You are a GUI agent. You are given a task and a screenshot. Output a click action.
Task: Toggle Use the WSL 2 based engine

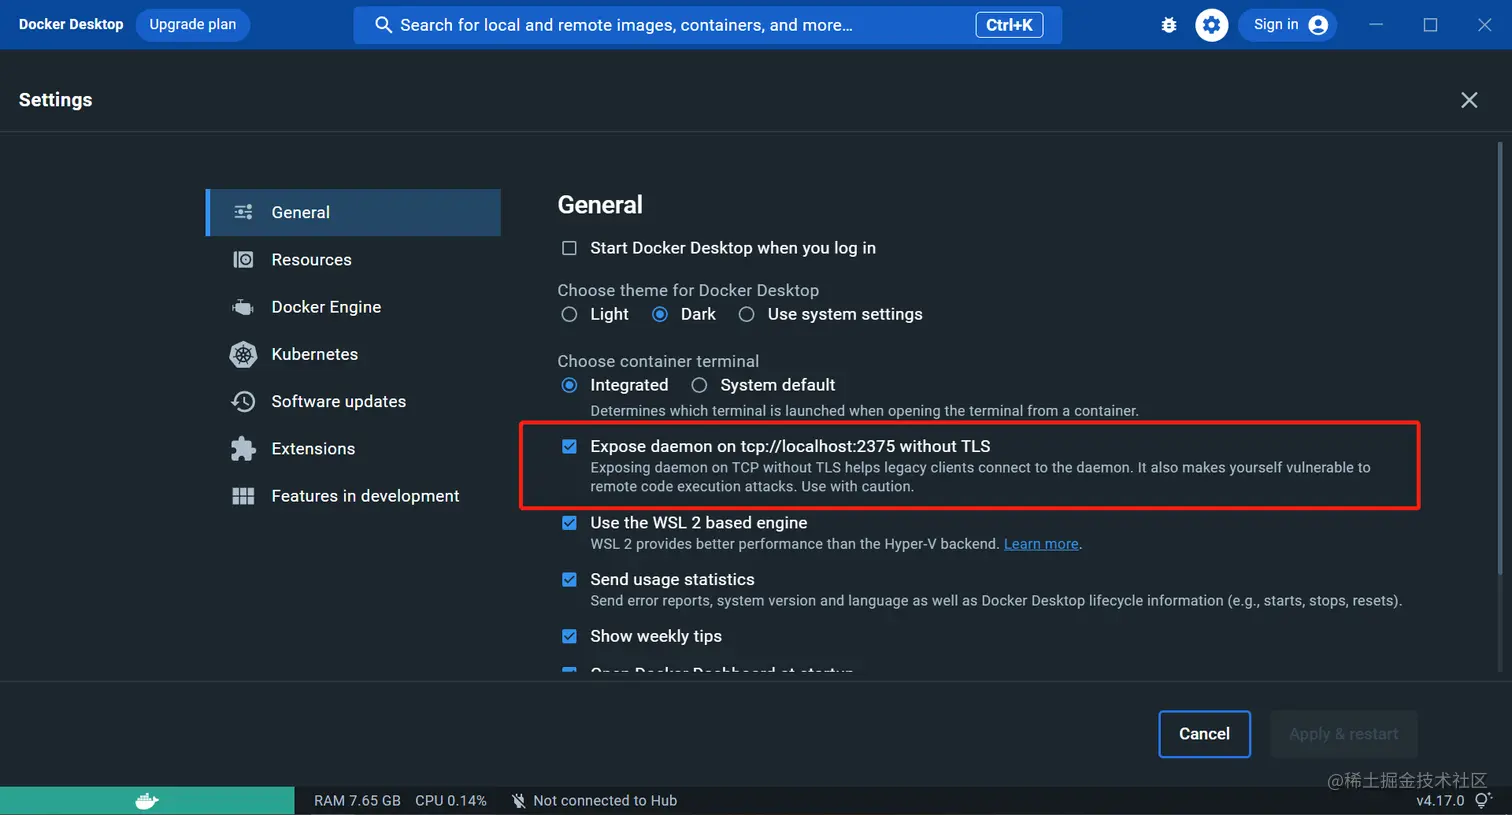click(x=569, y=523)
